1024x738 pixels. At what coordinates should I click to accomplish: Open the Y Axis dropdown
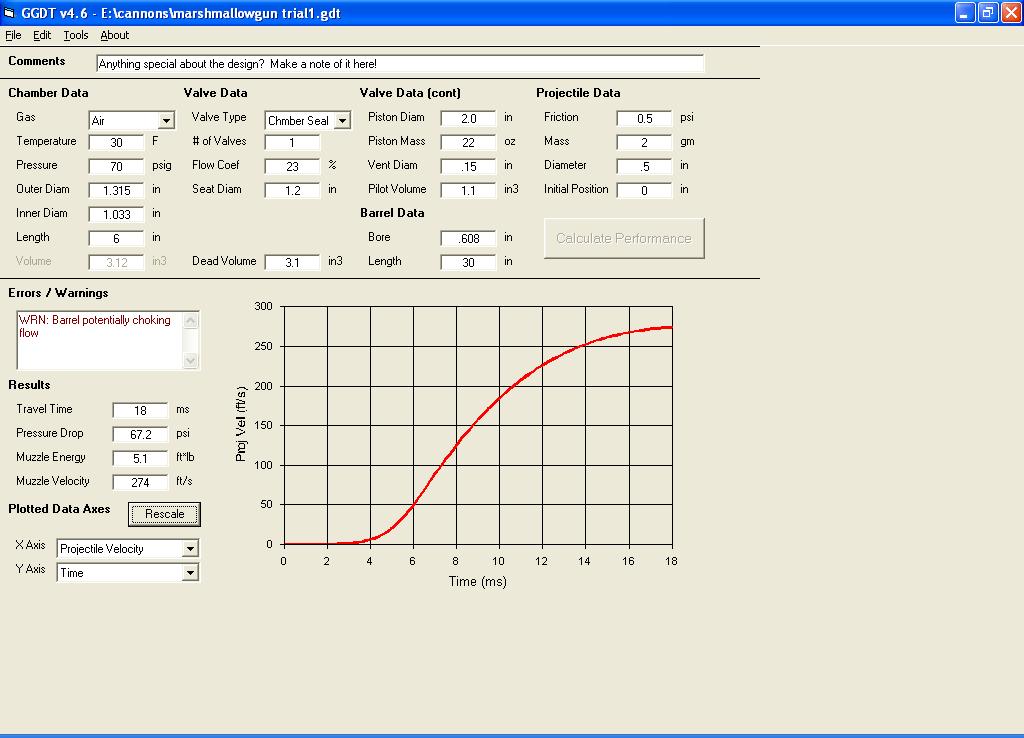tap(190, 573)
